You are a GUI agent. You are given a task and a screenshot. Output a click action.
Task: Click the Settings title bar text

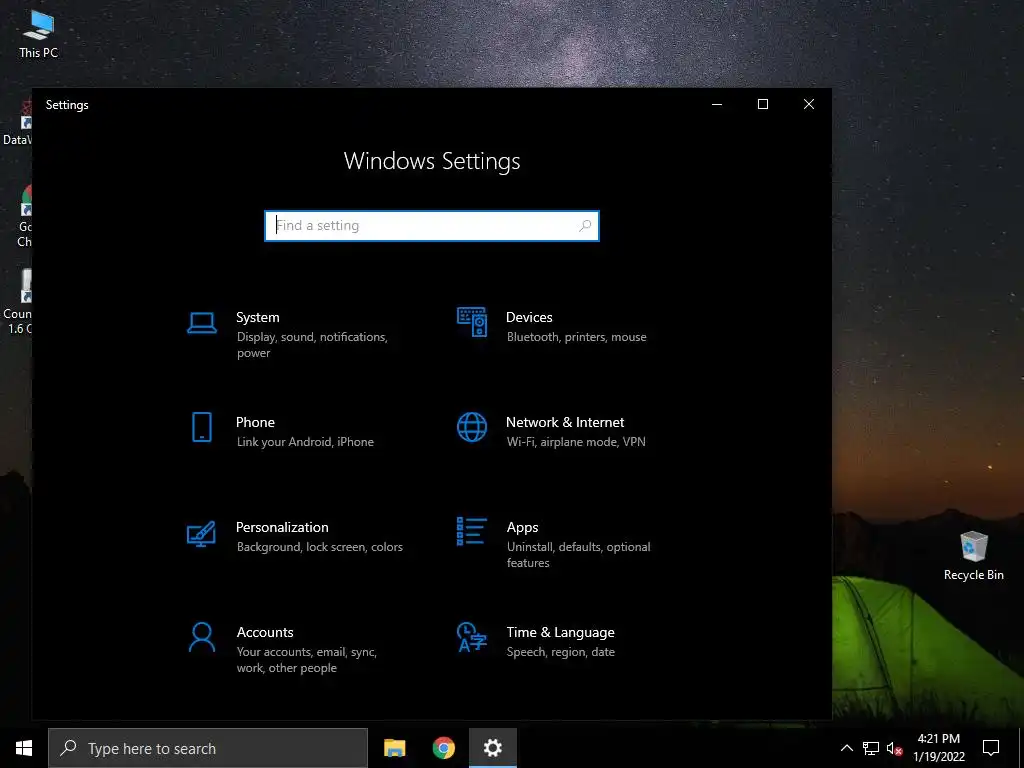click(67, 105)
